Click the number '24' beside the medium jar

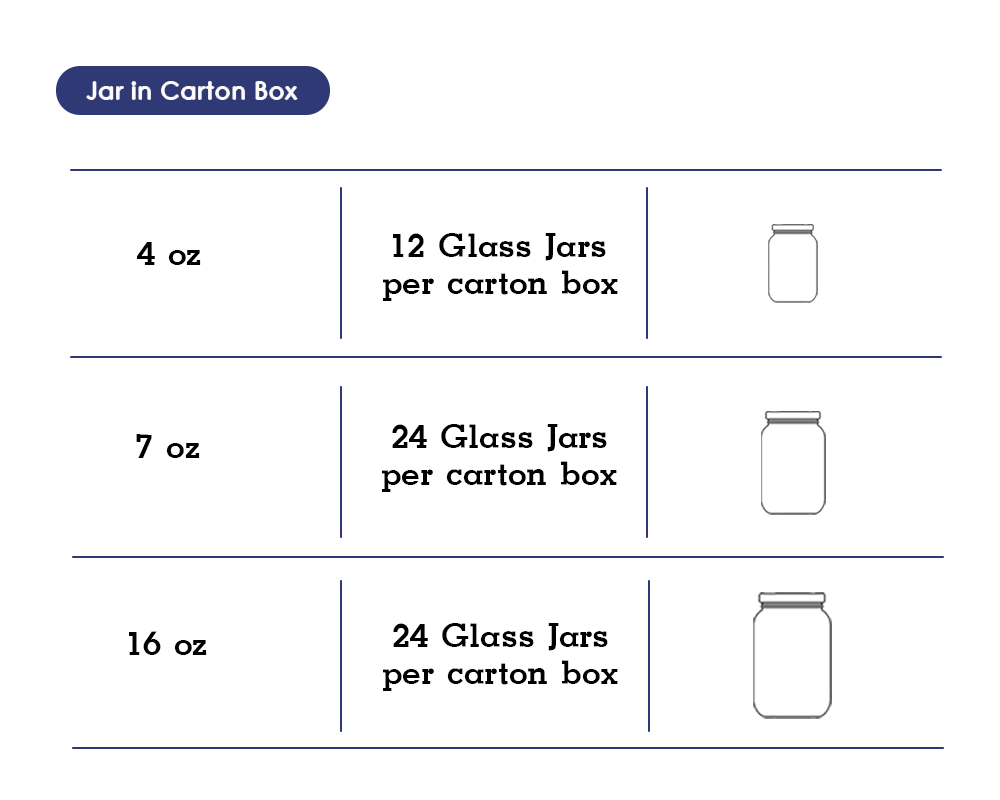click(x=409, y=438)
